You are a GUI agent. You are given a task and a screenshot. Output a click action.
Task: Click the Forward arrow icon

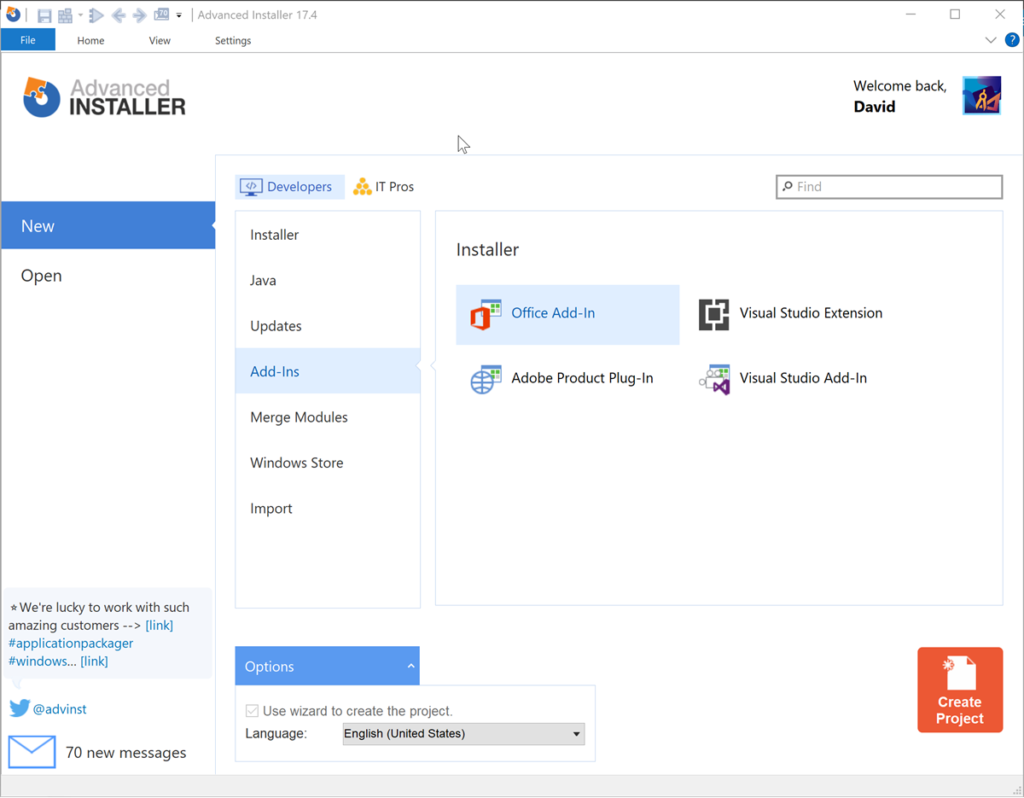(x=139, y=15)
